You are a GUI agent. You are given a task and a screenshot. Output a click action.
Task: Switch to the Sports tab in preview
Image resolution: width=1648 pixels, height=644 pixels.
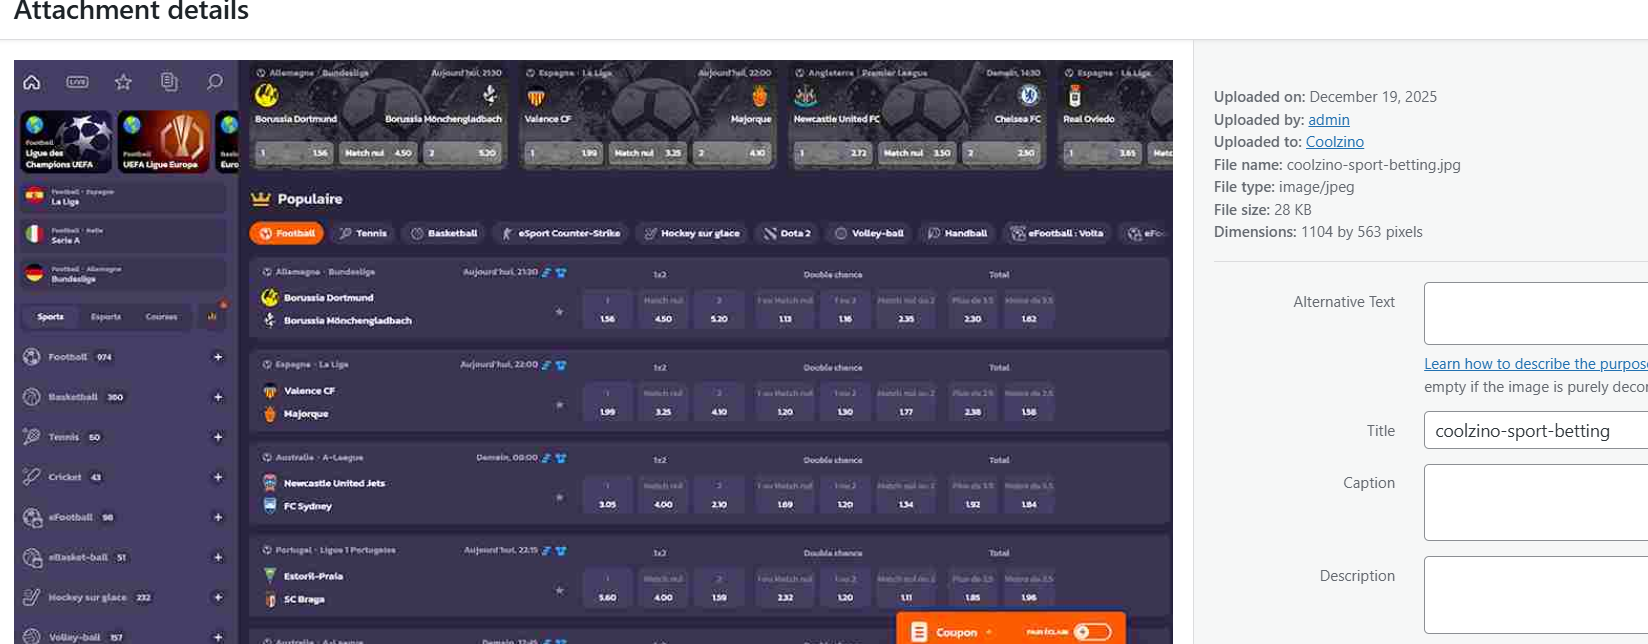click(x=51, y=317)
